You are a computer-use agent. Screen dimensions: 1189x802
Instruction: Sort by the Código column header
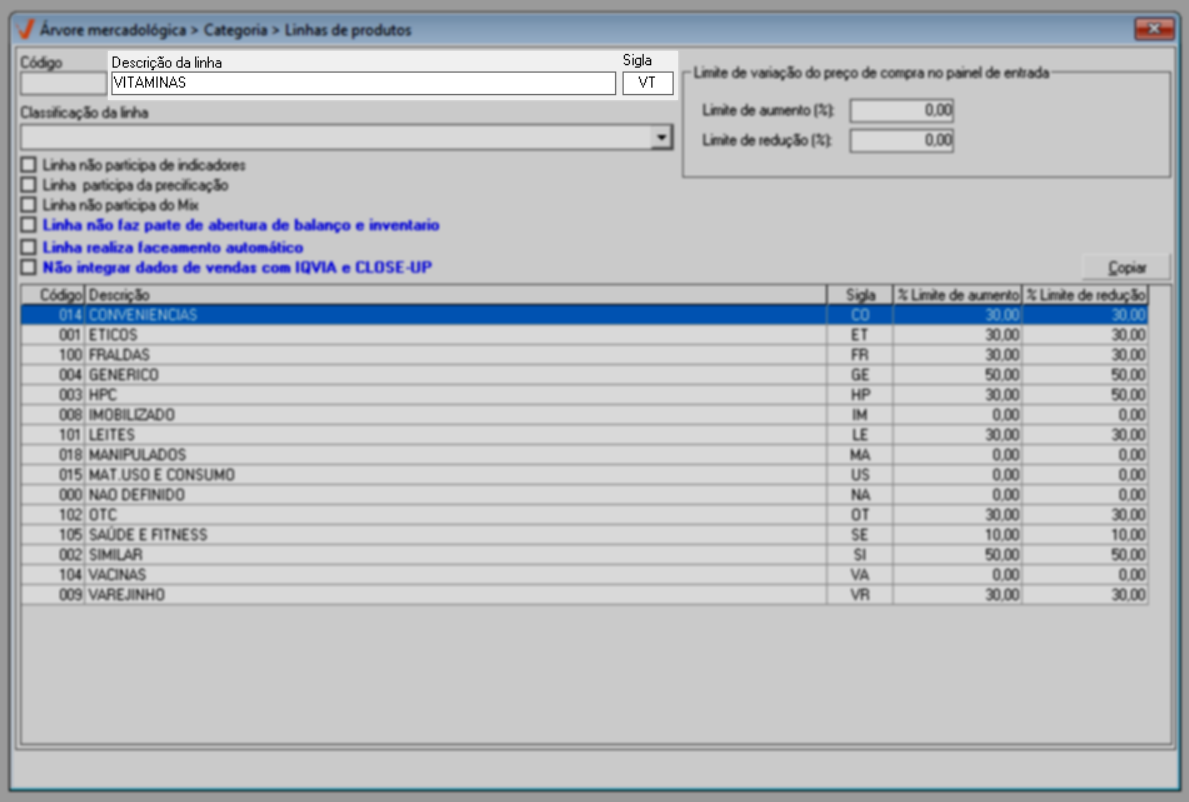[52, 295]
